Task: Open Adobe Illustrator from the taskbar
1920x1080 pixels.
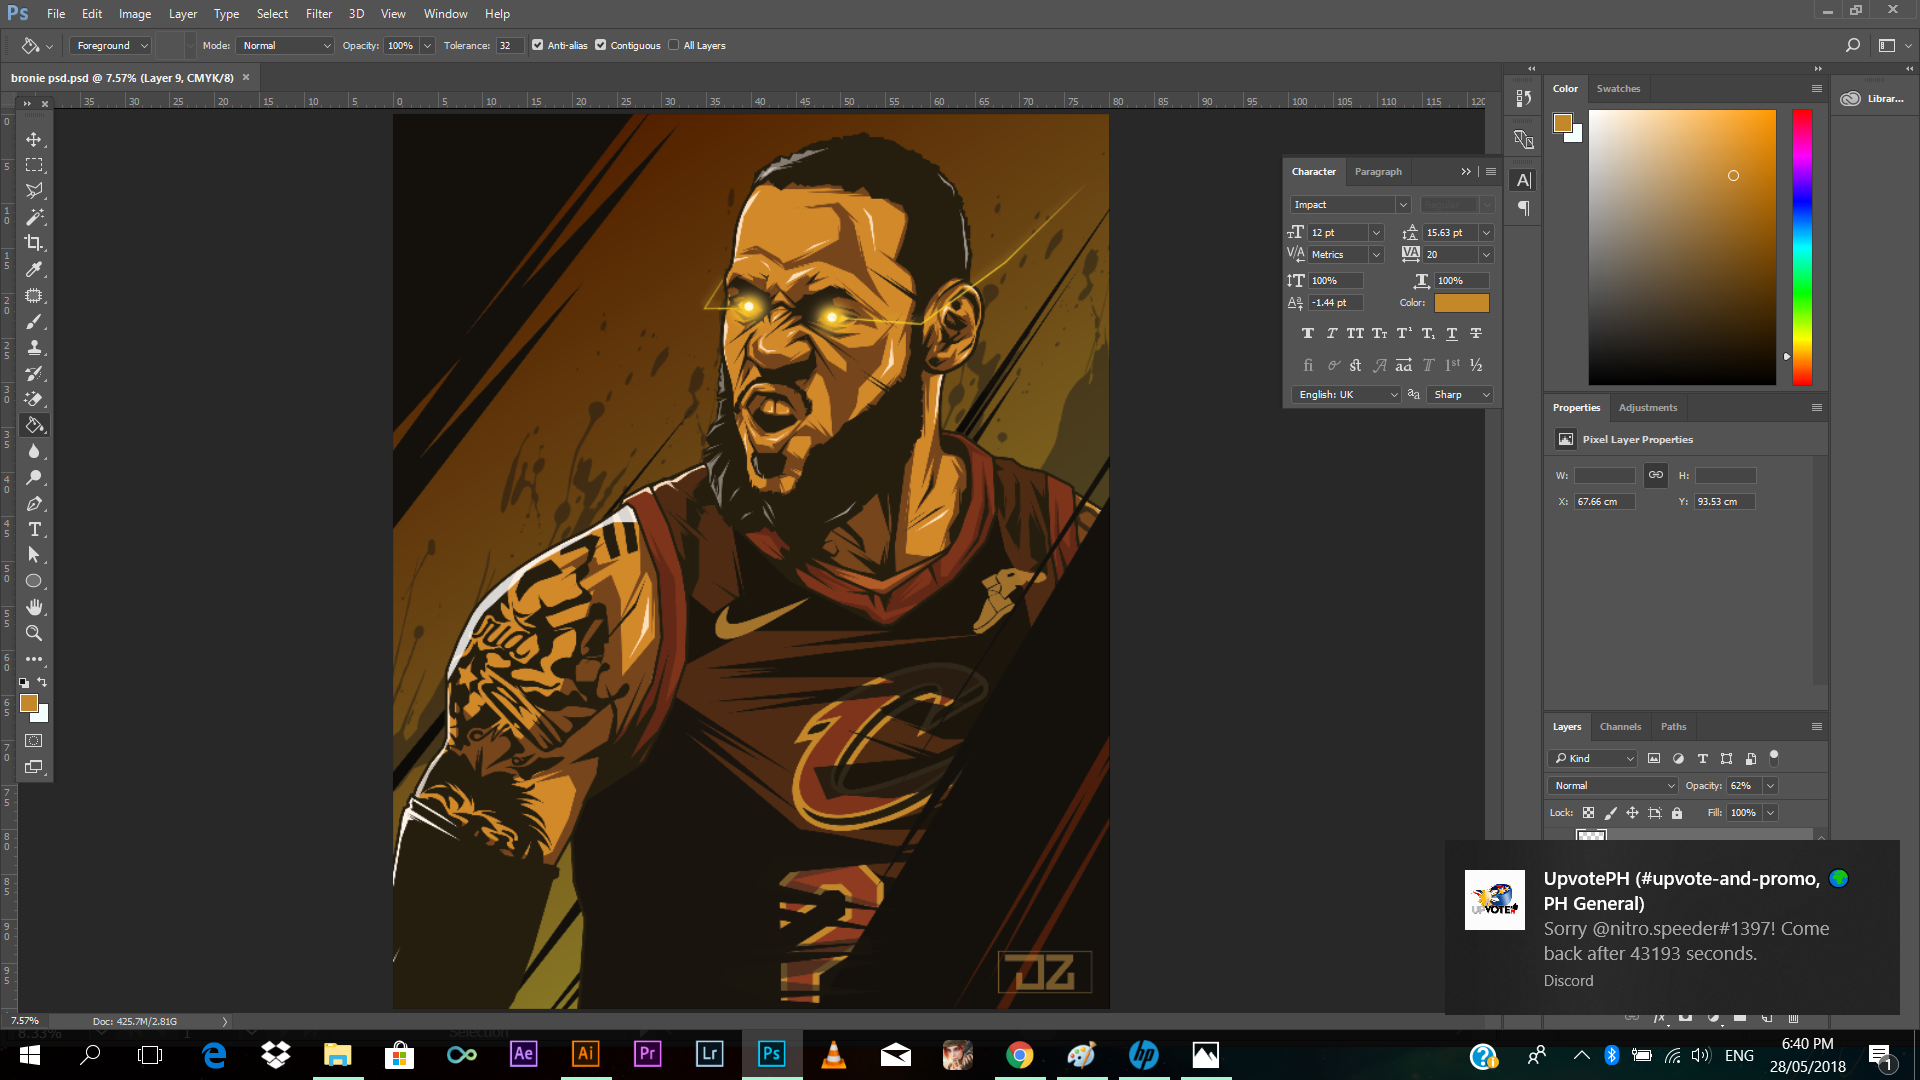Action: [x=586, y=1054]
